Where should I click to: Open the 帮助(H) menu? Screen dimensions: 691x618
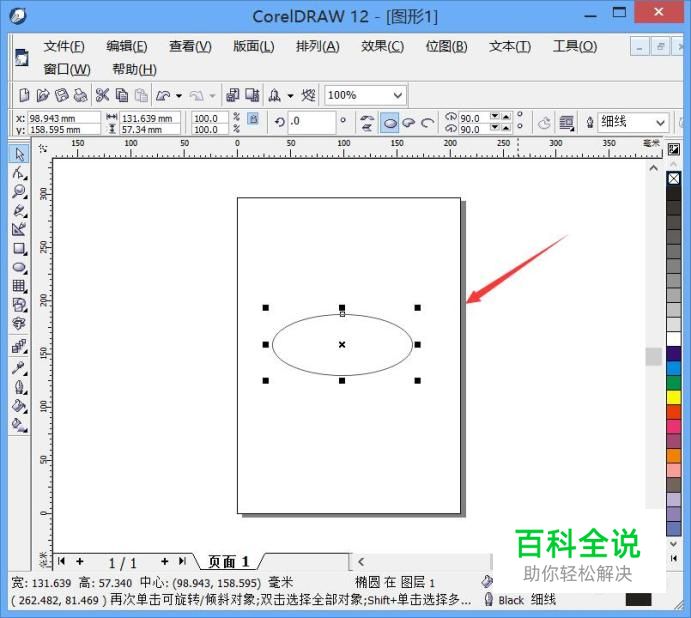(x=134, y=69)
